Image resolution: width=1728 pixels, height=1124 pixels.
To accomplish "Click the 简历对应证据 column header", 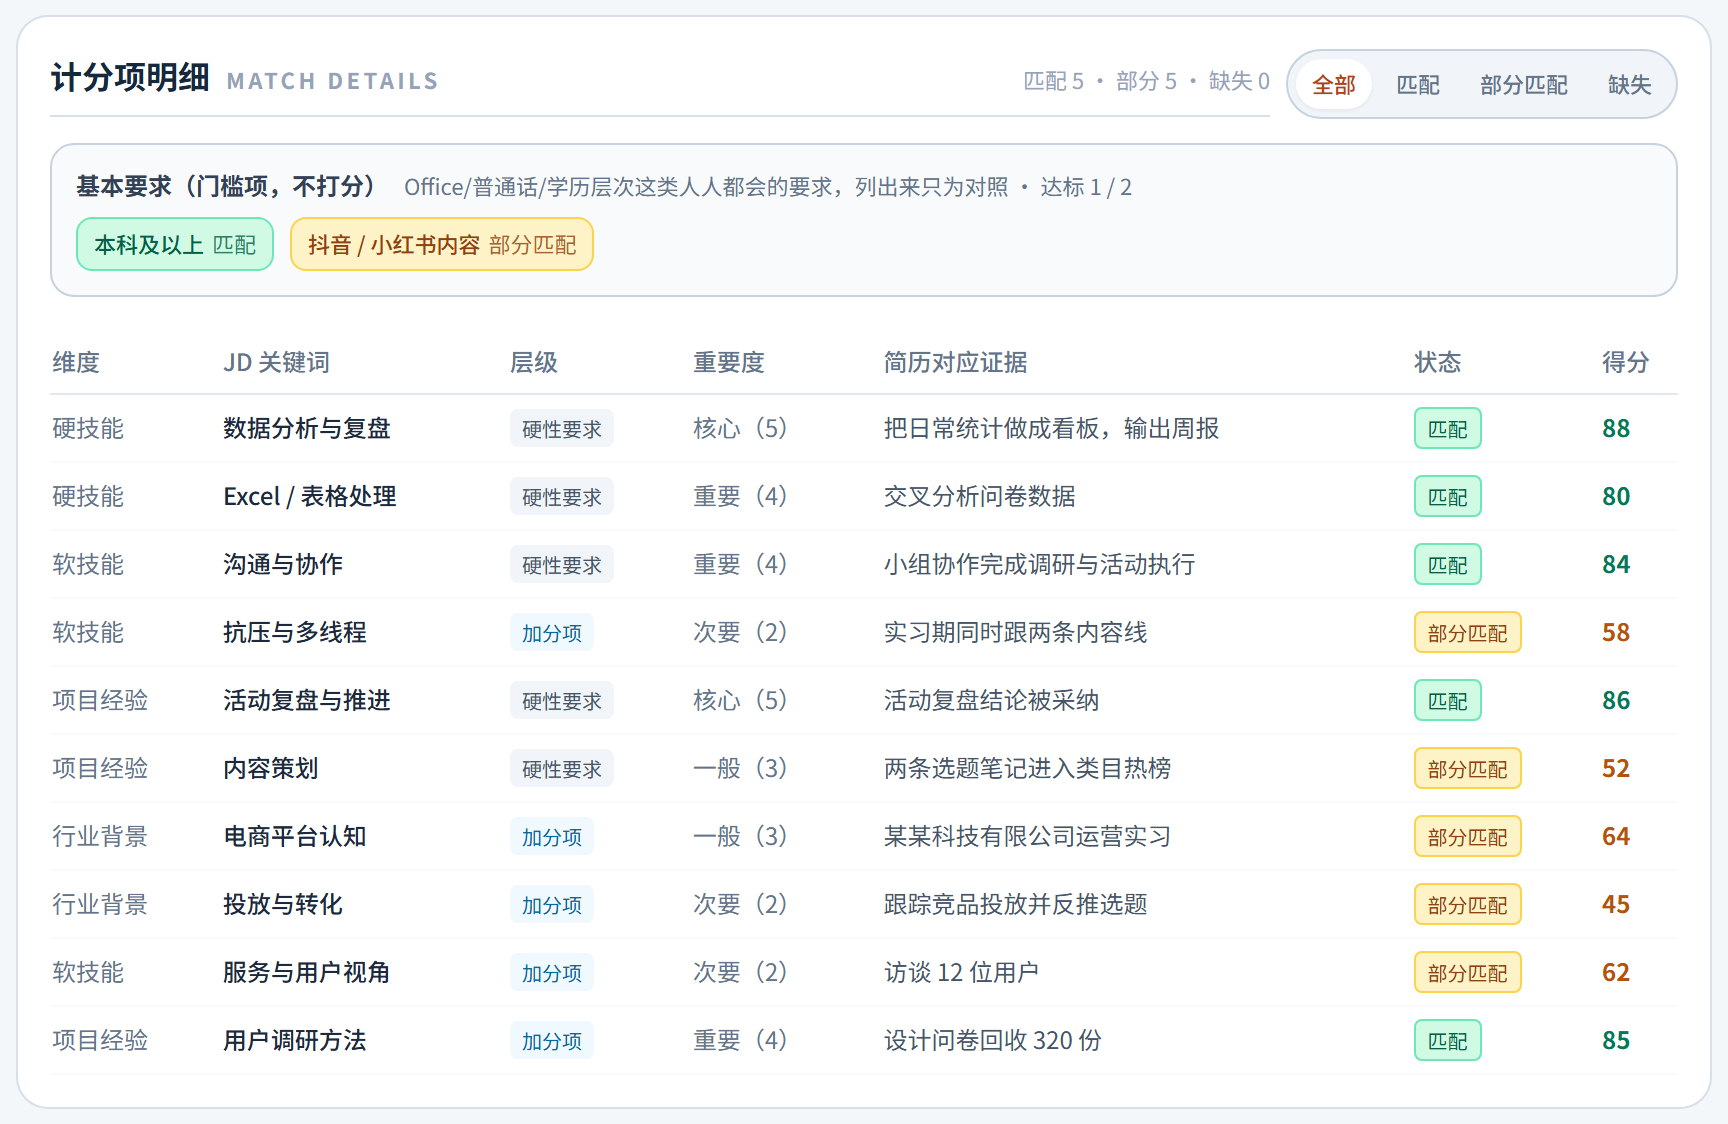I will click(x=956, y=362).
